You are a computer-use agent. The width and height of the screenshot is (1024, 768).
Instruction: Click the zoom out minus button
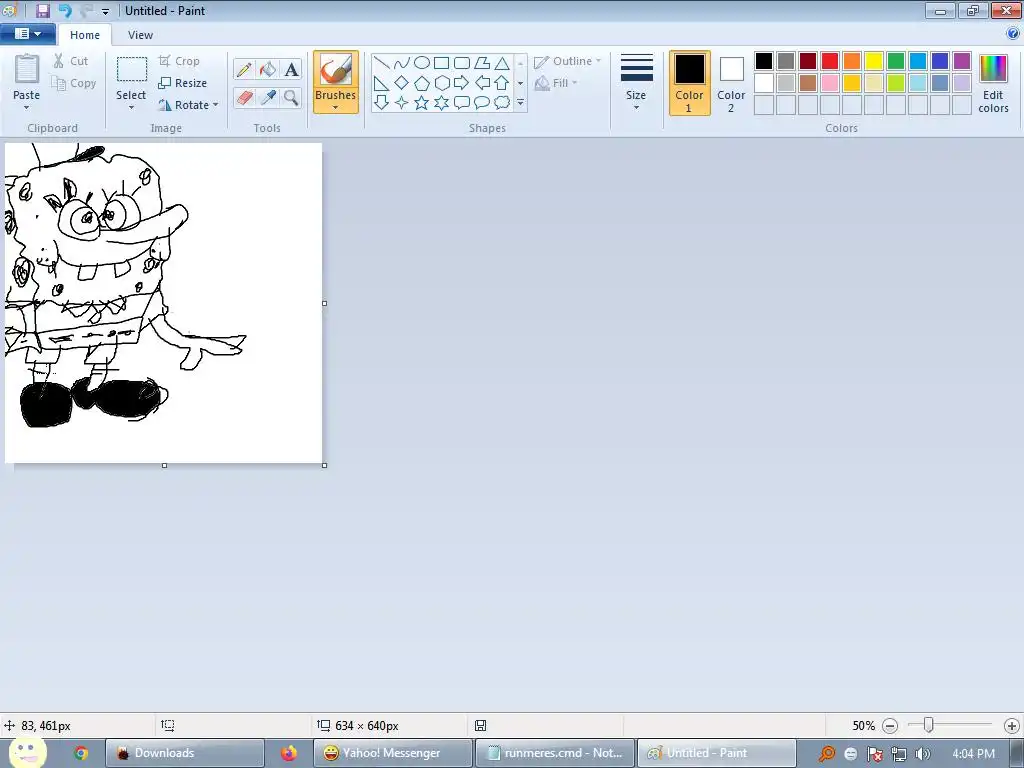pos(890,726)
